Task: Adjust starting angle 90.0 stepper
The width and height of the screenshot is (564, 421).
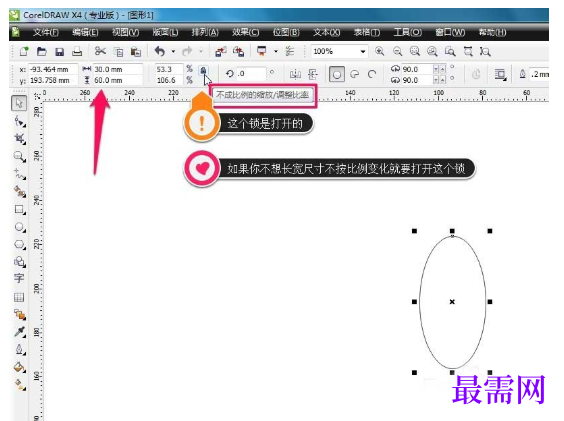Action: (x=440, y=69)
